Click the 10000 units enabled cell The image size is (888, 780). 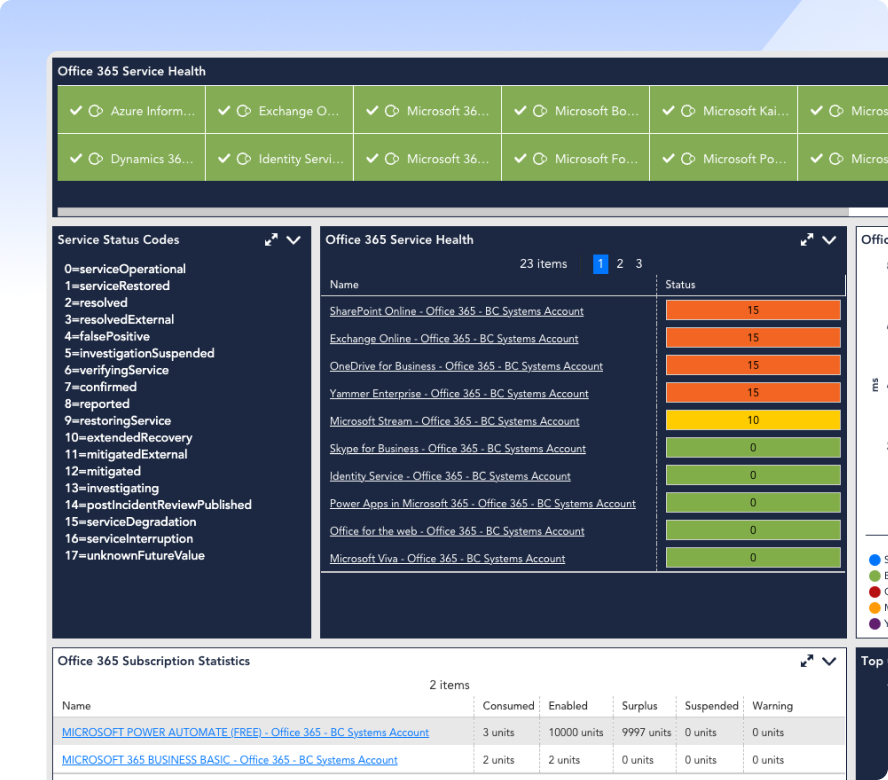576,732
